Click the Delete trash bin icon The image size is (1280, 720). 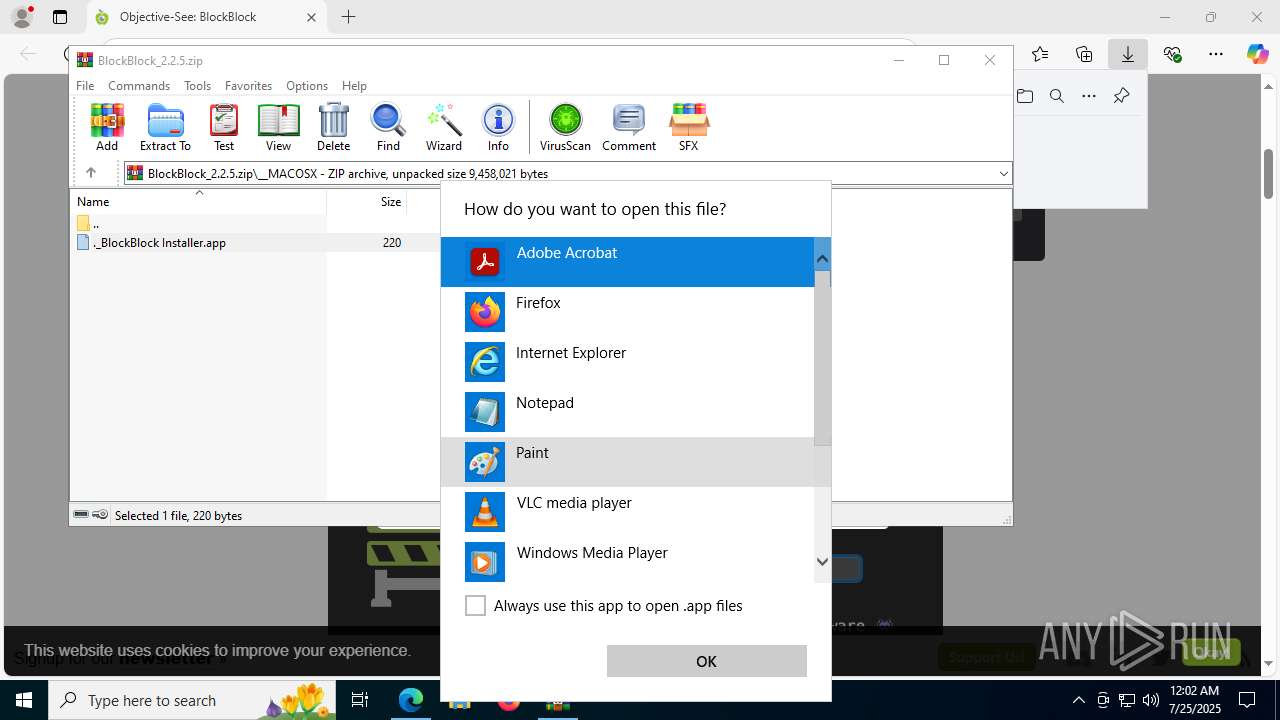[x=333, y=127]
